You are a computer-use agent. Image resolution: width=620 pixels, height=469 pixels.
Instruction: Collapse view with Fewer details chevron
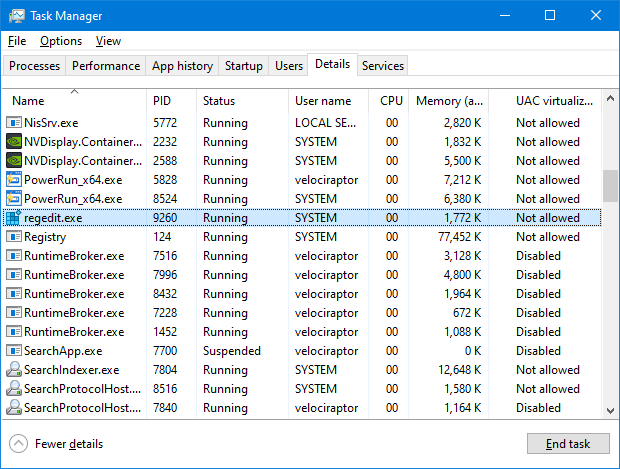(18, 444)
